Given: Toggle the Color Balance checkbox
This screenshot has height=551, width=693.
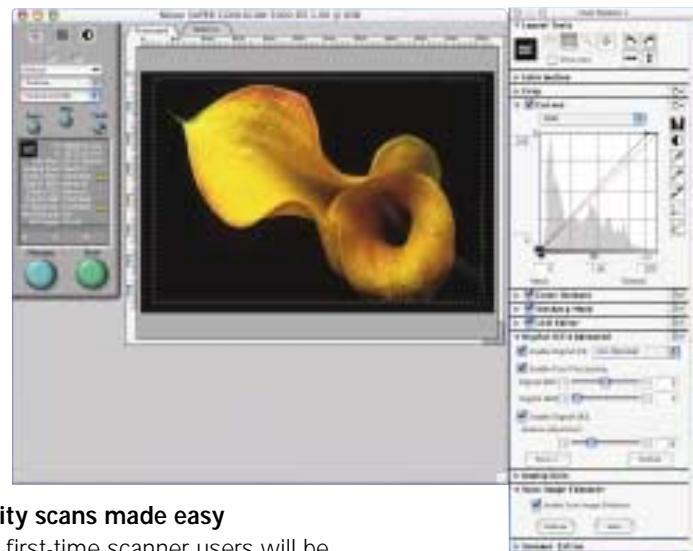Looking at the screenshot, I should coord(529,294).
